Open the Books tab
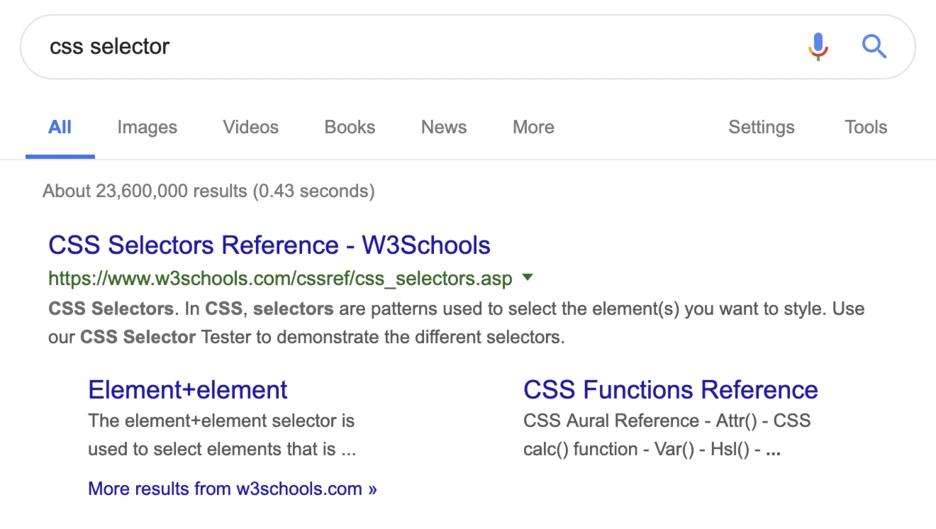Screen dimensions: 936x529 (x=350, y=127)
